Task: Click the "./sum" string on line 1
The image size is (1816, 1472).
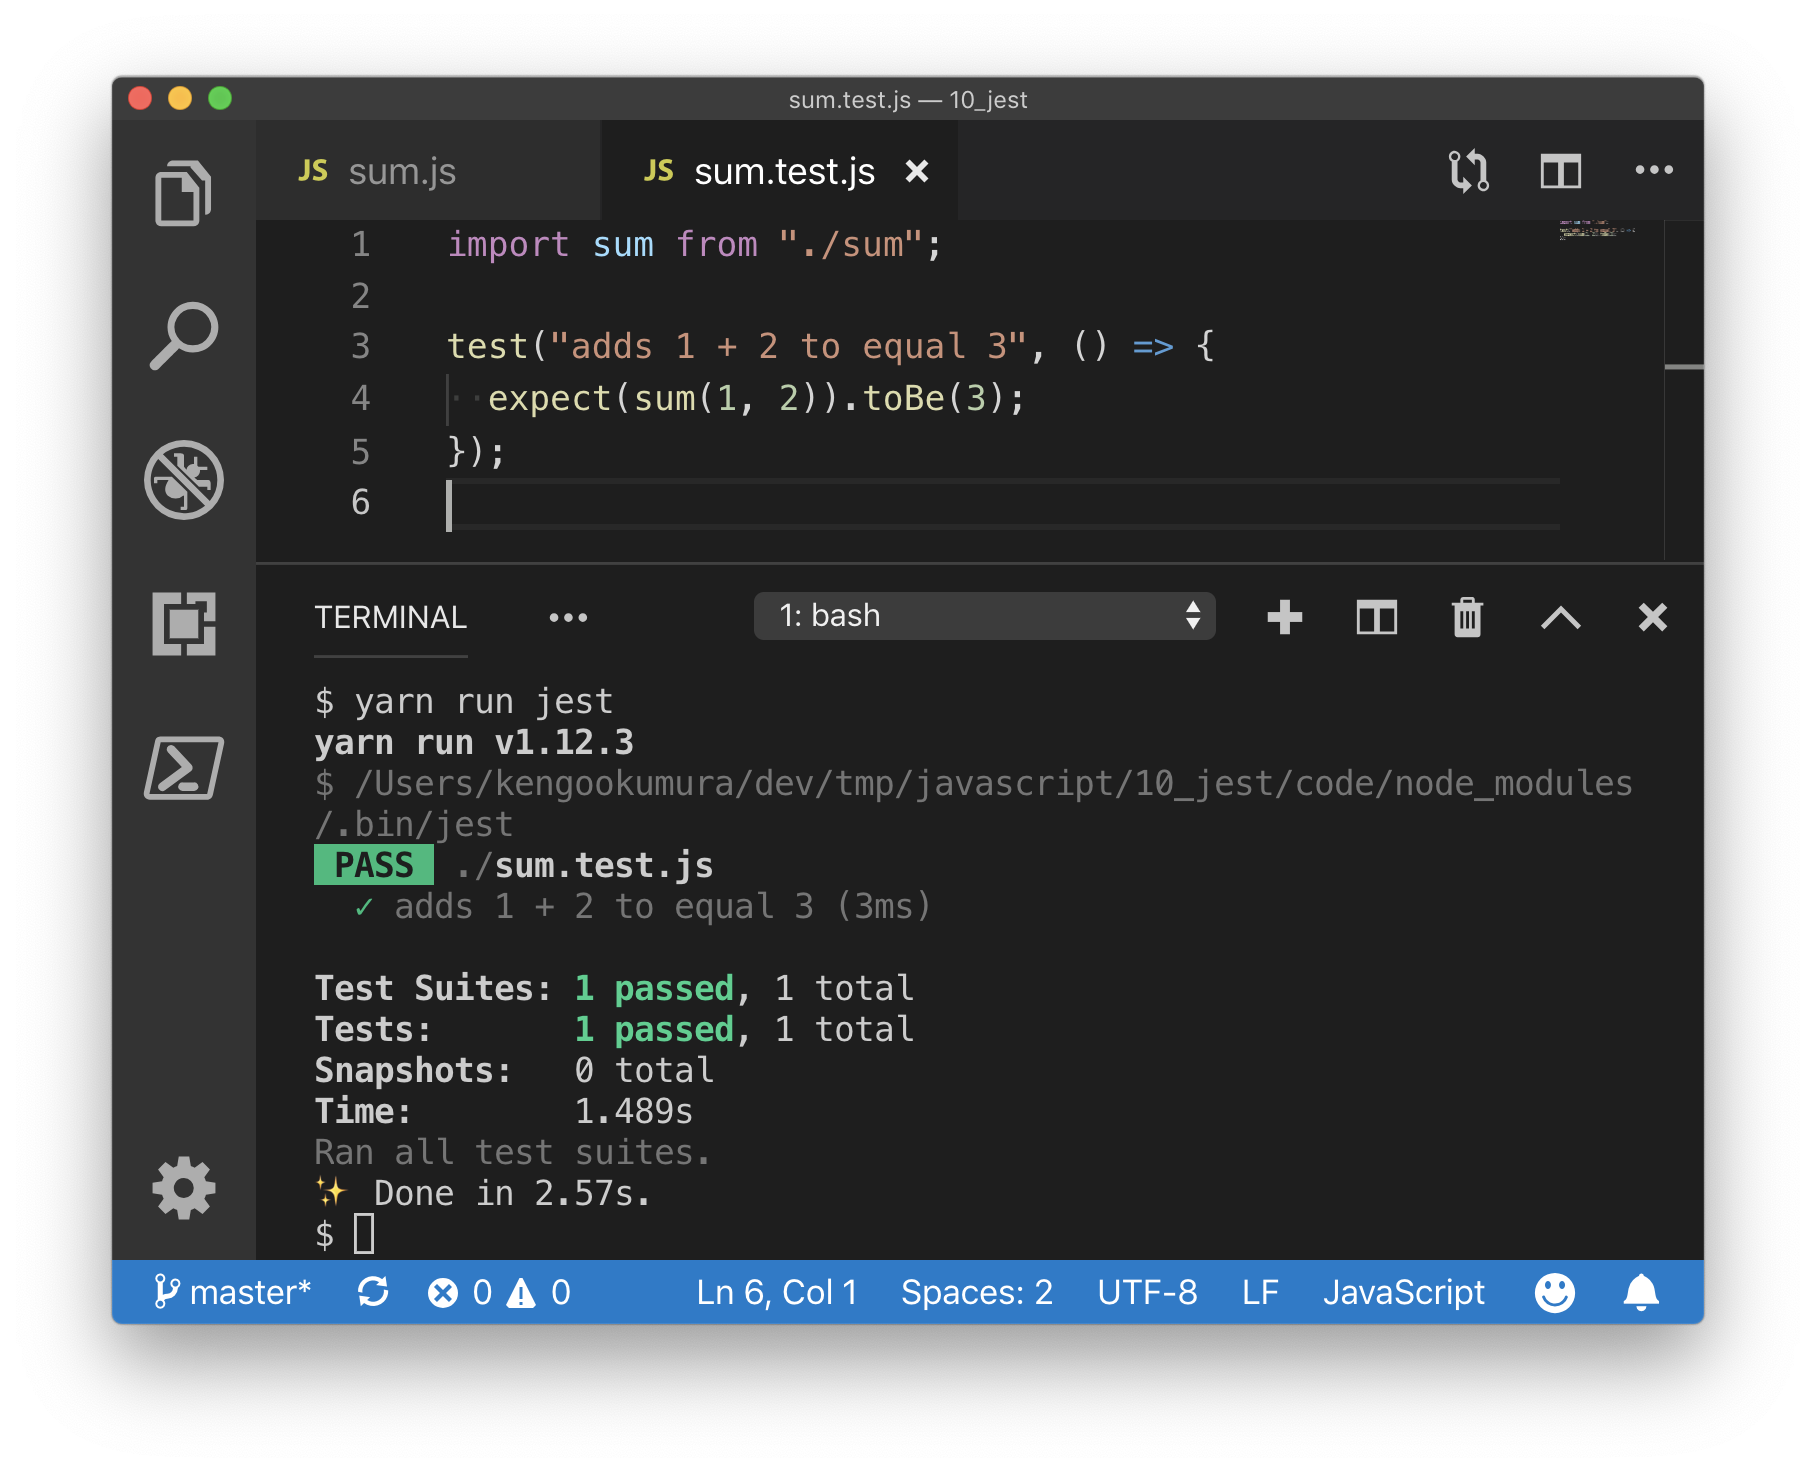Action: pyautogui.click(x=851, y=244)
